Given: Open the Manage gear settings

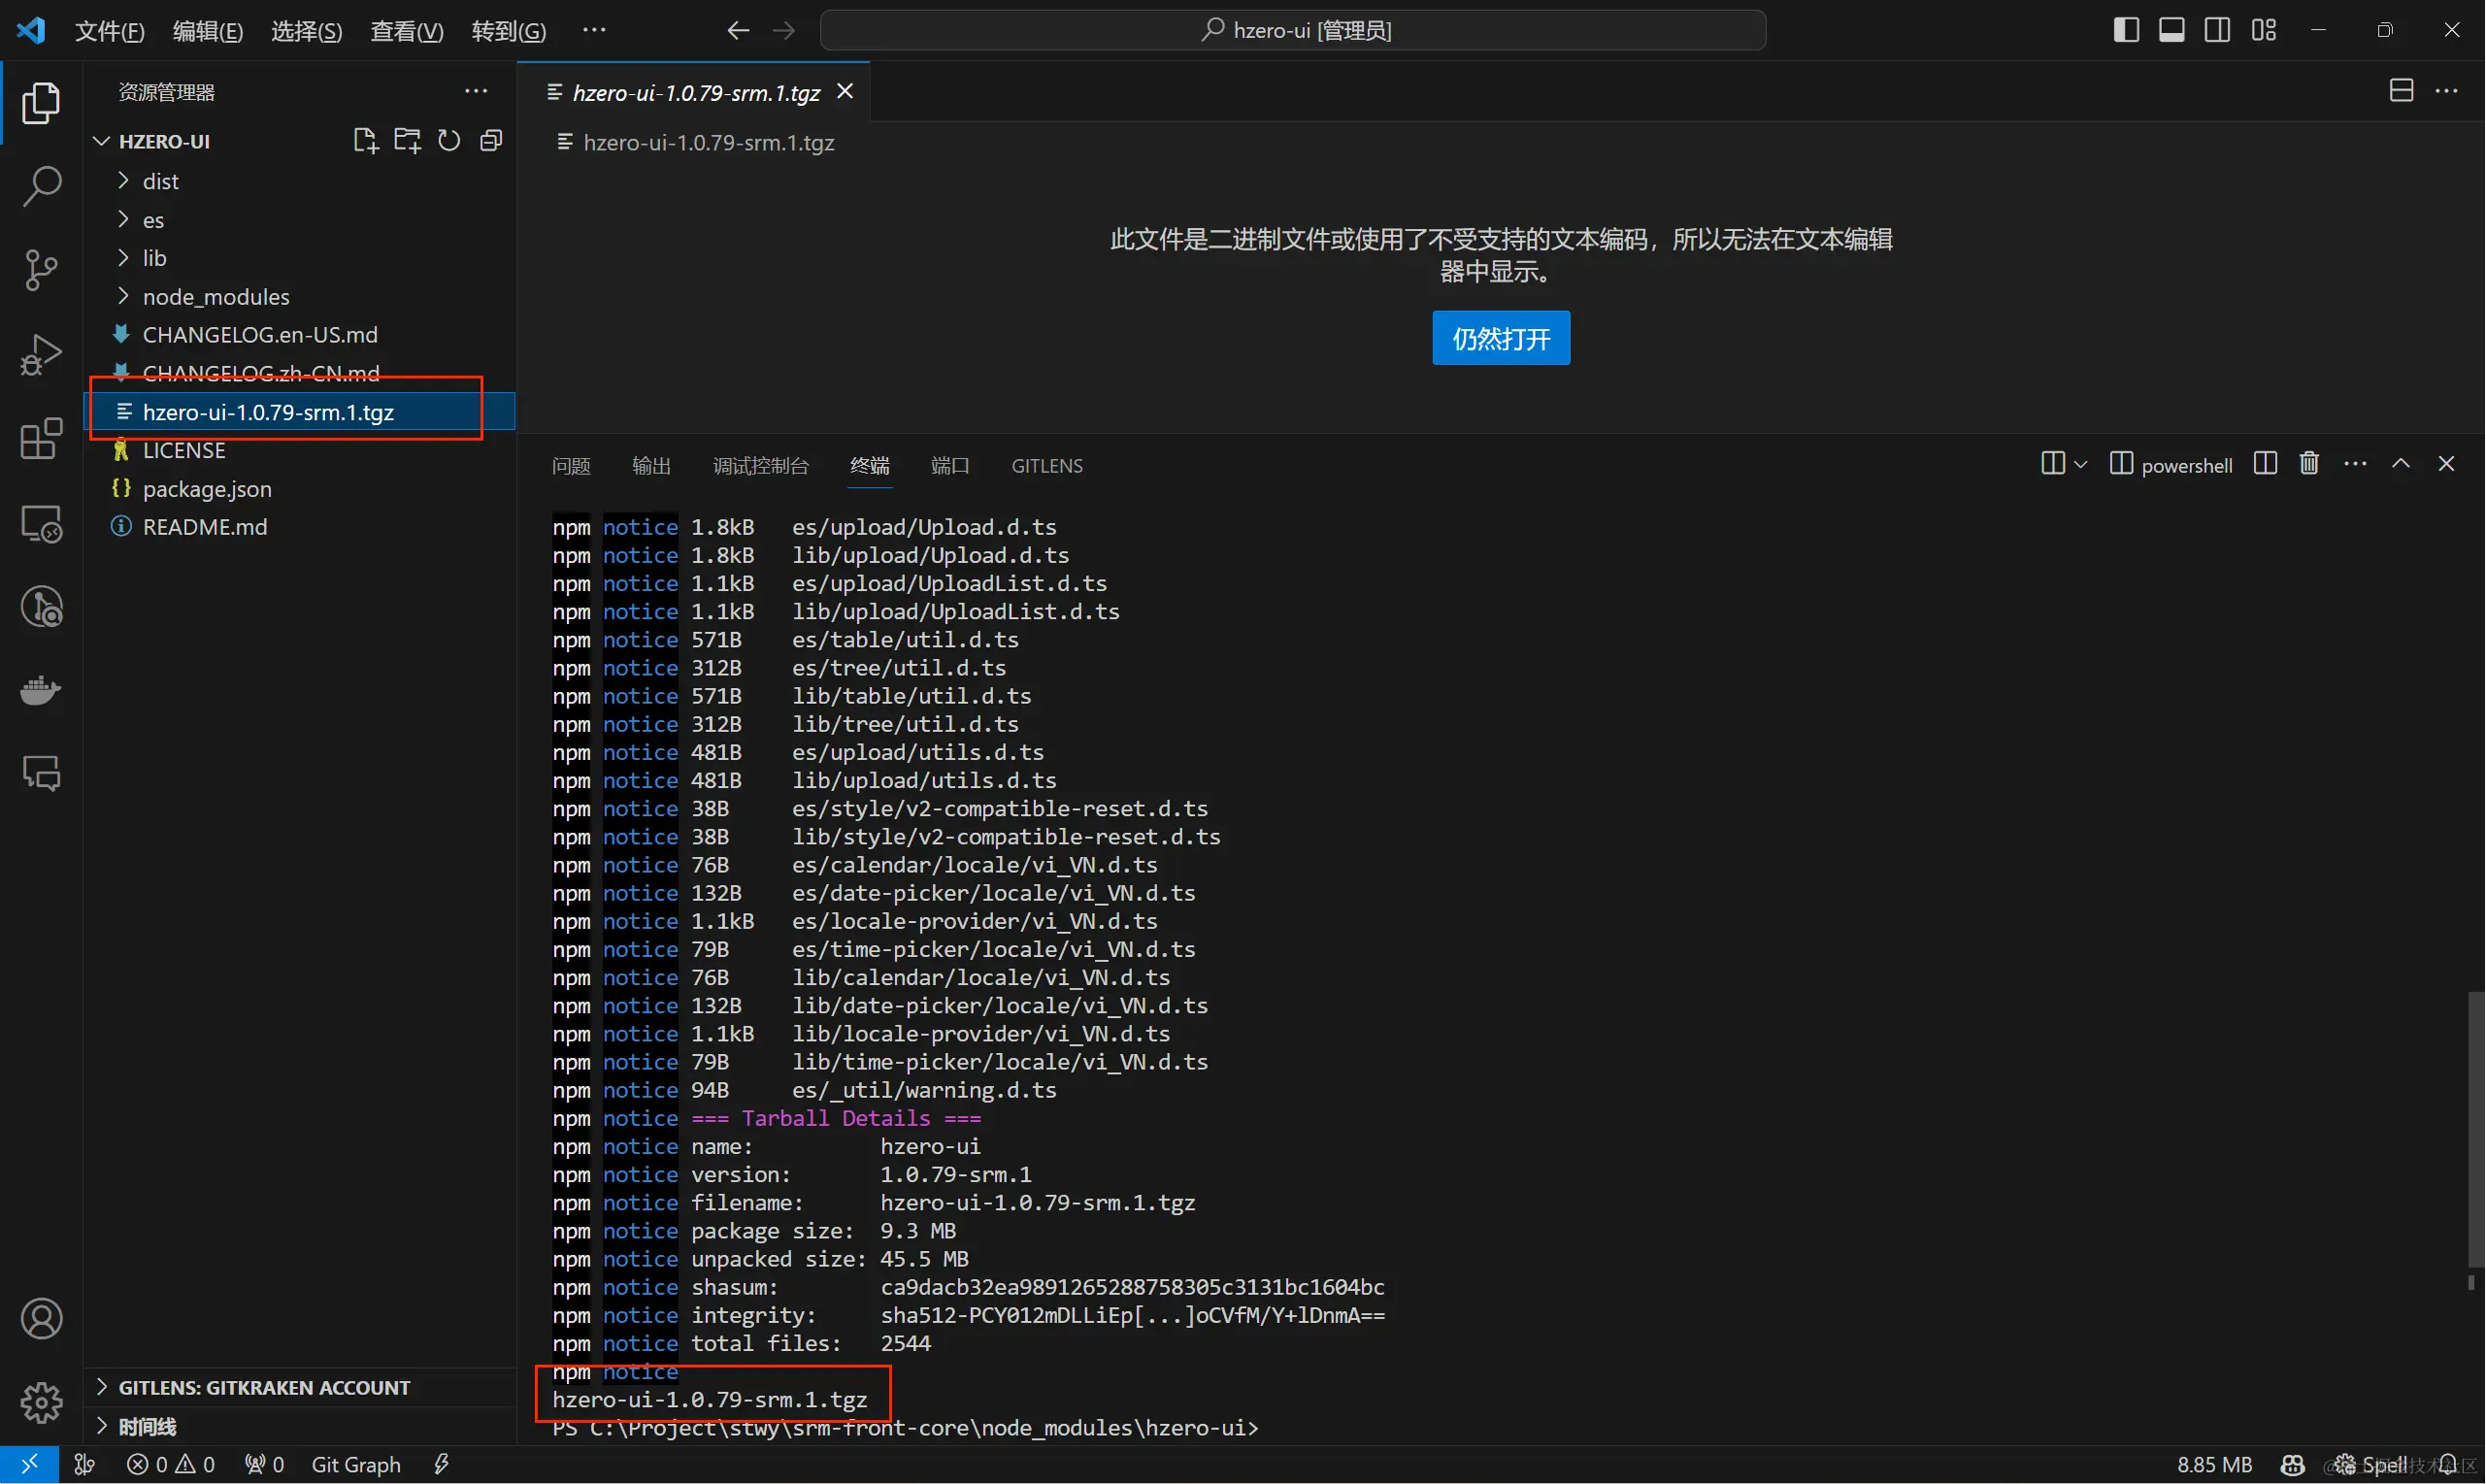Looking at the screenshot, I should click(x=41, y=1402).
